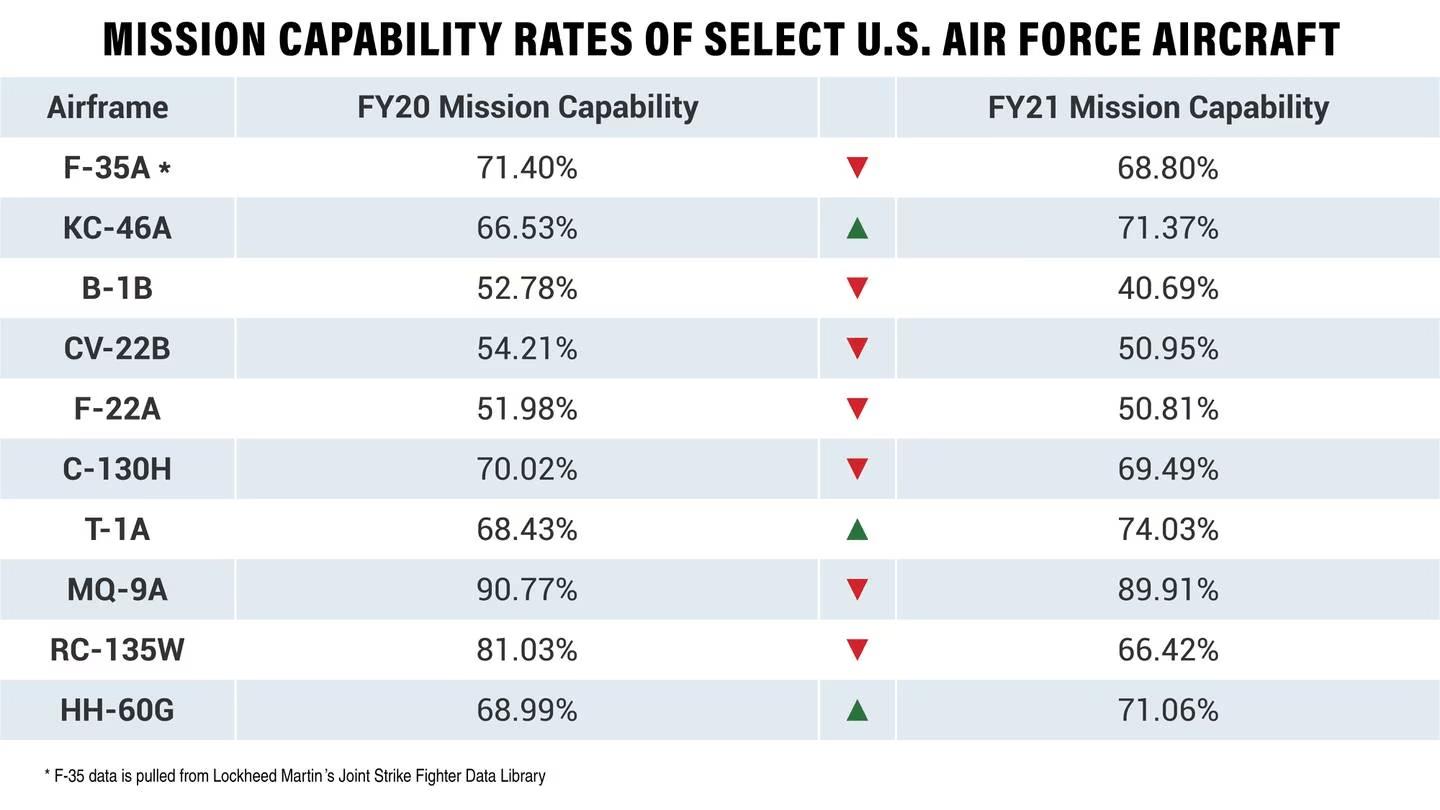The image size is (1440, 810).
Task: Click the Mission Capability Rates chart title
Action: click(720, 40)
